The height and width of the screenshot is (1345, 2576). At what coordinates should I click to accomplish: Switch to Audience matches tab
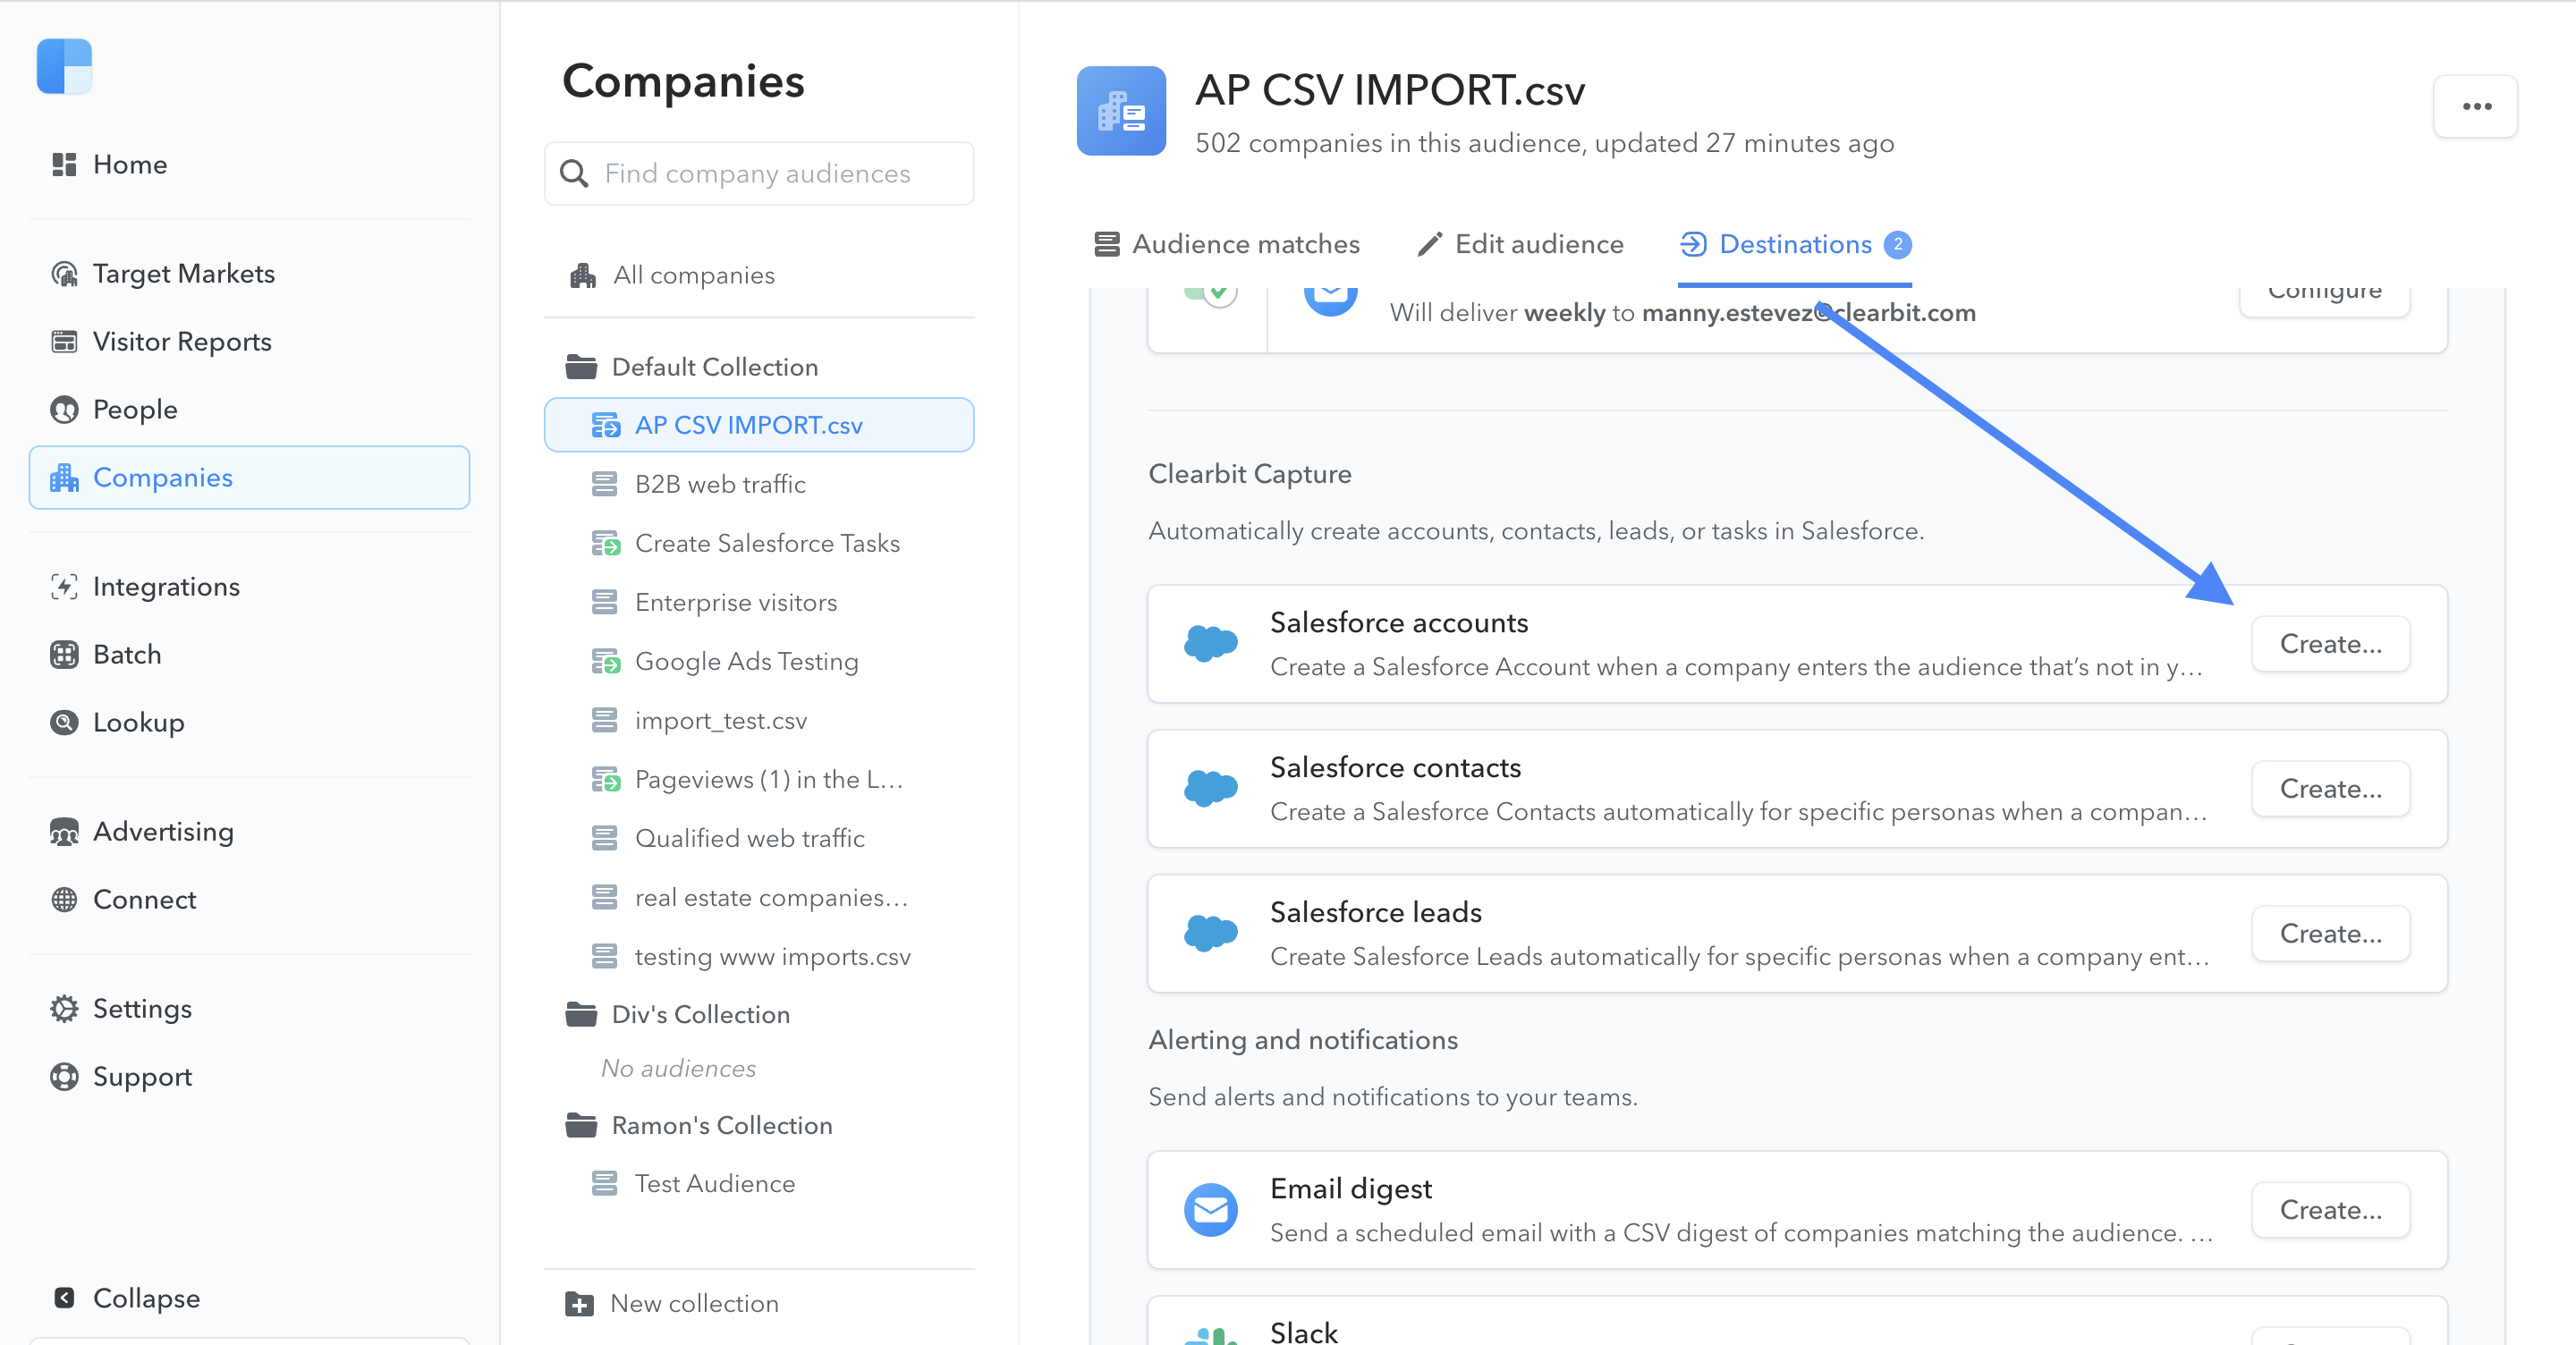1226,244
